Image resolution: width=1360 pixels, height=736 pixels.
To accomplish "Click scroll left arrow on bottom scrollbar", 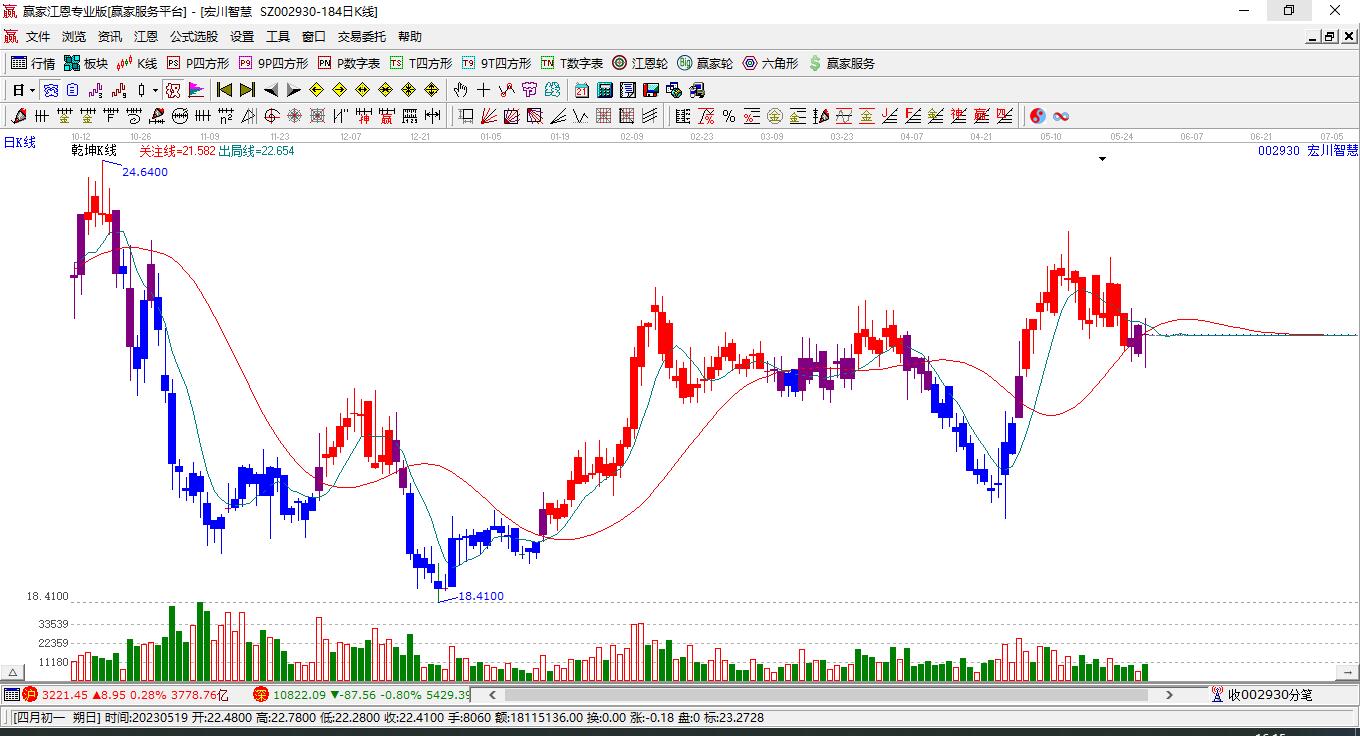I will pos(492,694).
